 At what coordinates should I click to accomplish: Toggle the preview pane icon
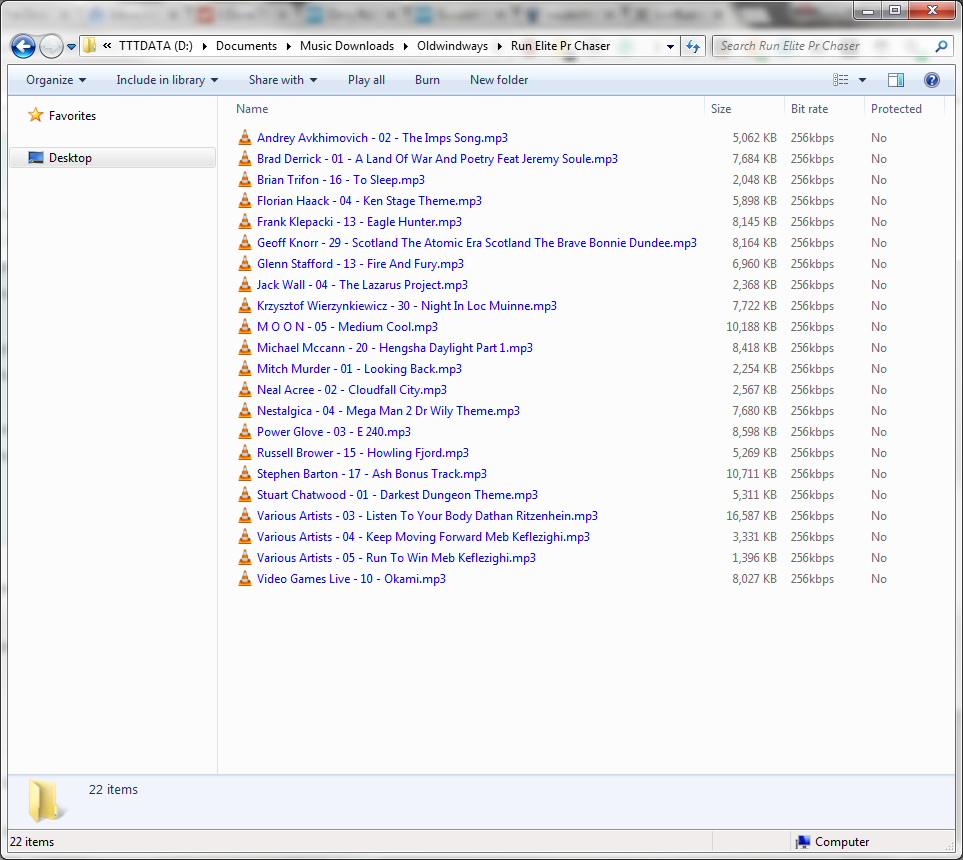click(895, 80)
